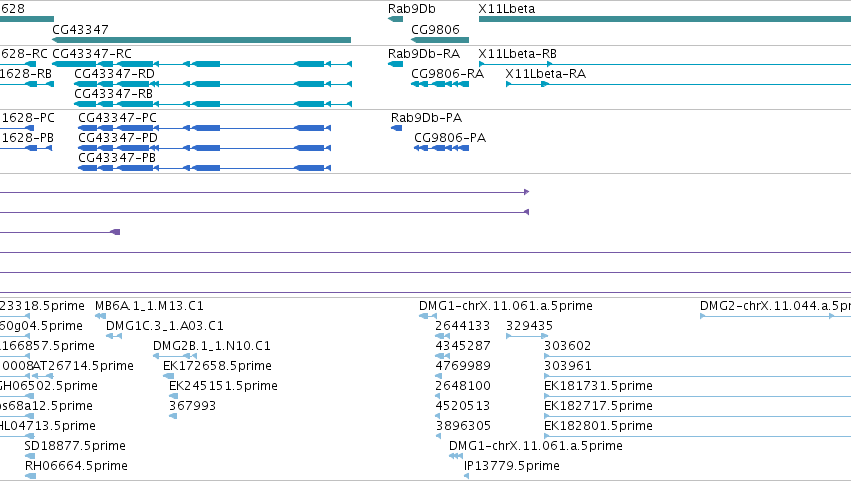
Task: Click the 3896305 feature label
Action: [x=463, y=426]
